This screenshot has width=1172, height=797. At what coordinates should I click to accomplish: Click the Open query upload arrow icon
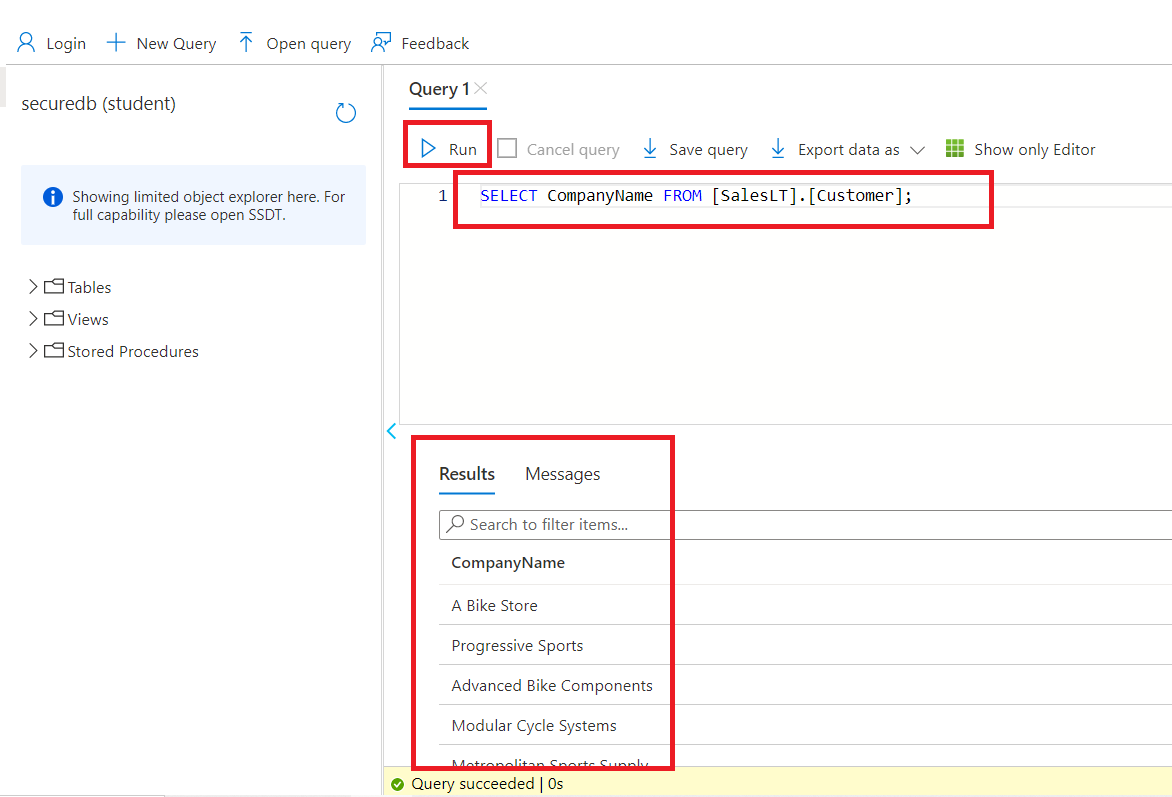[246, 43]
